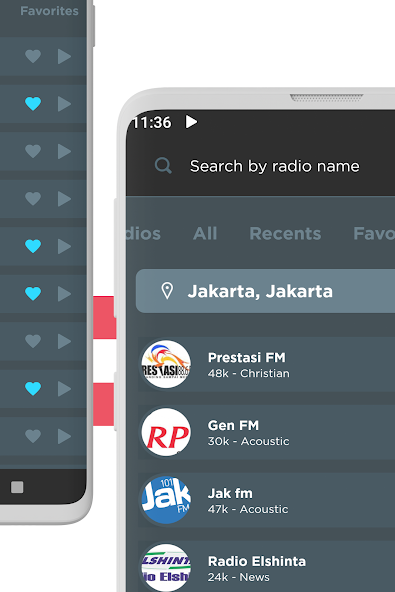
Task: Tap the 101 Jak FM blue logo
Action: 166,500
